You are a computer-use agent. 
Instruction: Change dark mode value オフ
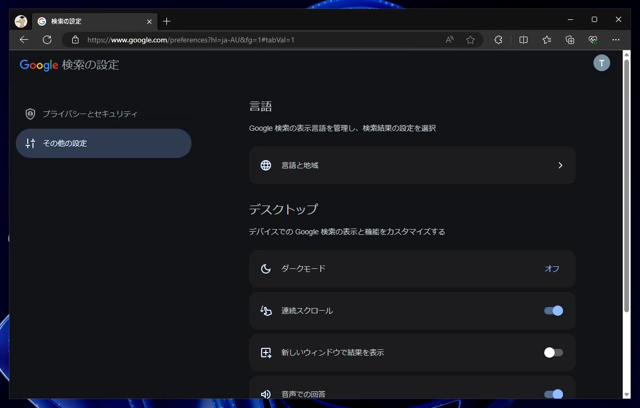tap(552, 269)
